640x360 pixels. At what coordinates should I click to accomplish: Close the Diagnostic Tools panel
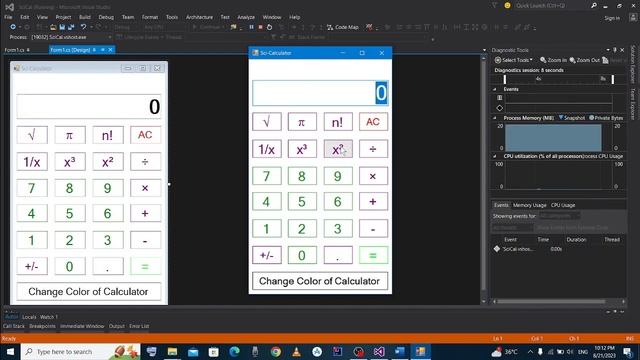[x=622, y=50]
